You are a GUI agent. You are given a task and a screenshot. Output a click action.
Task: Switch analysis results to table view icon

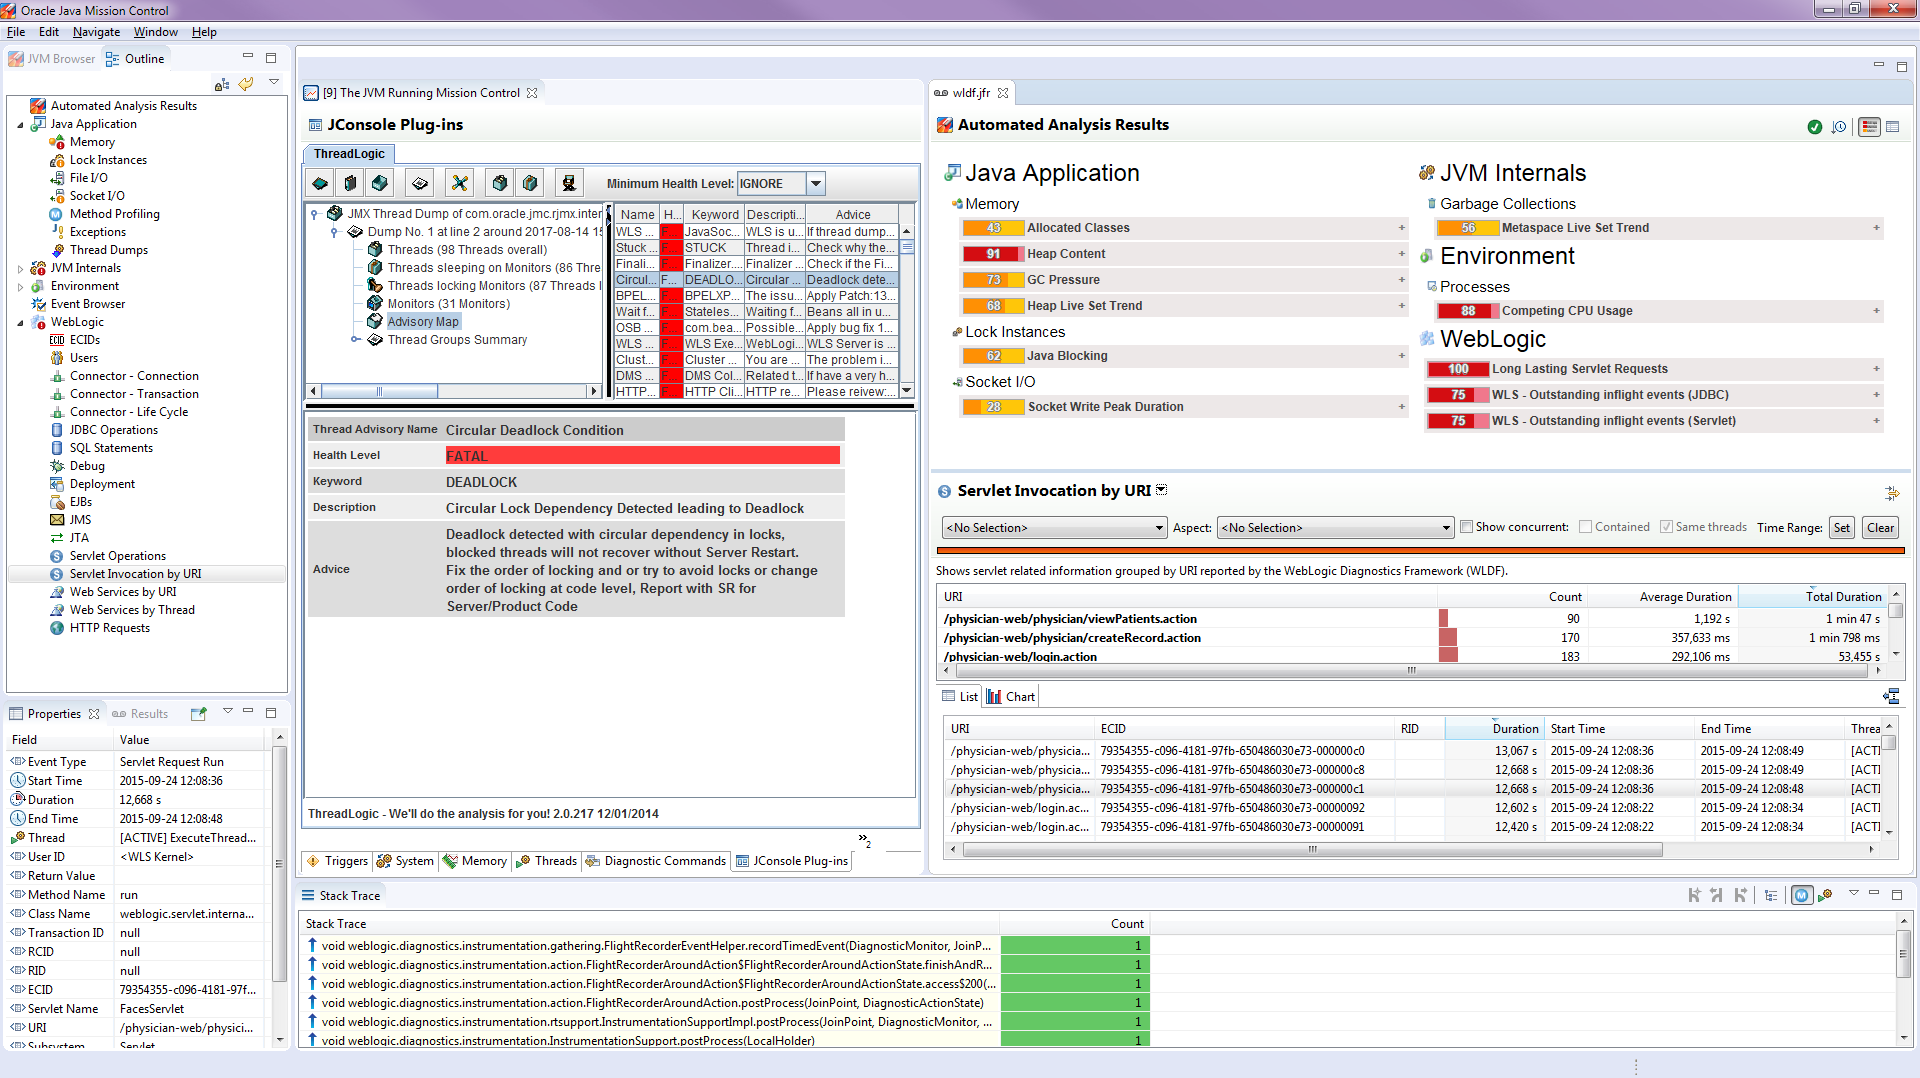1892,127
